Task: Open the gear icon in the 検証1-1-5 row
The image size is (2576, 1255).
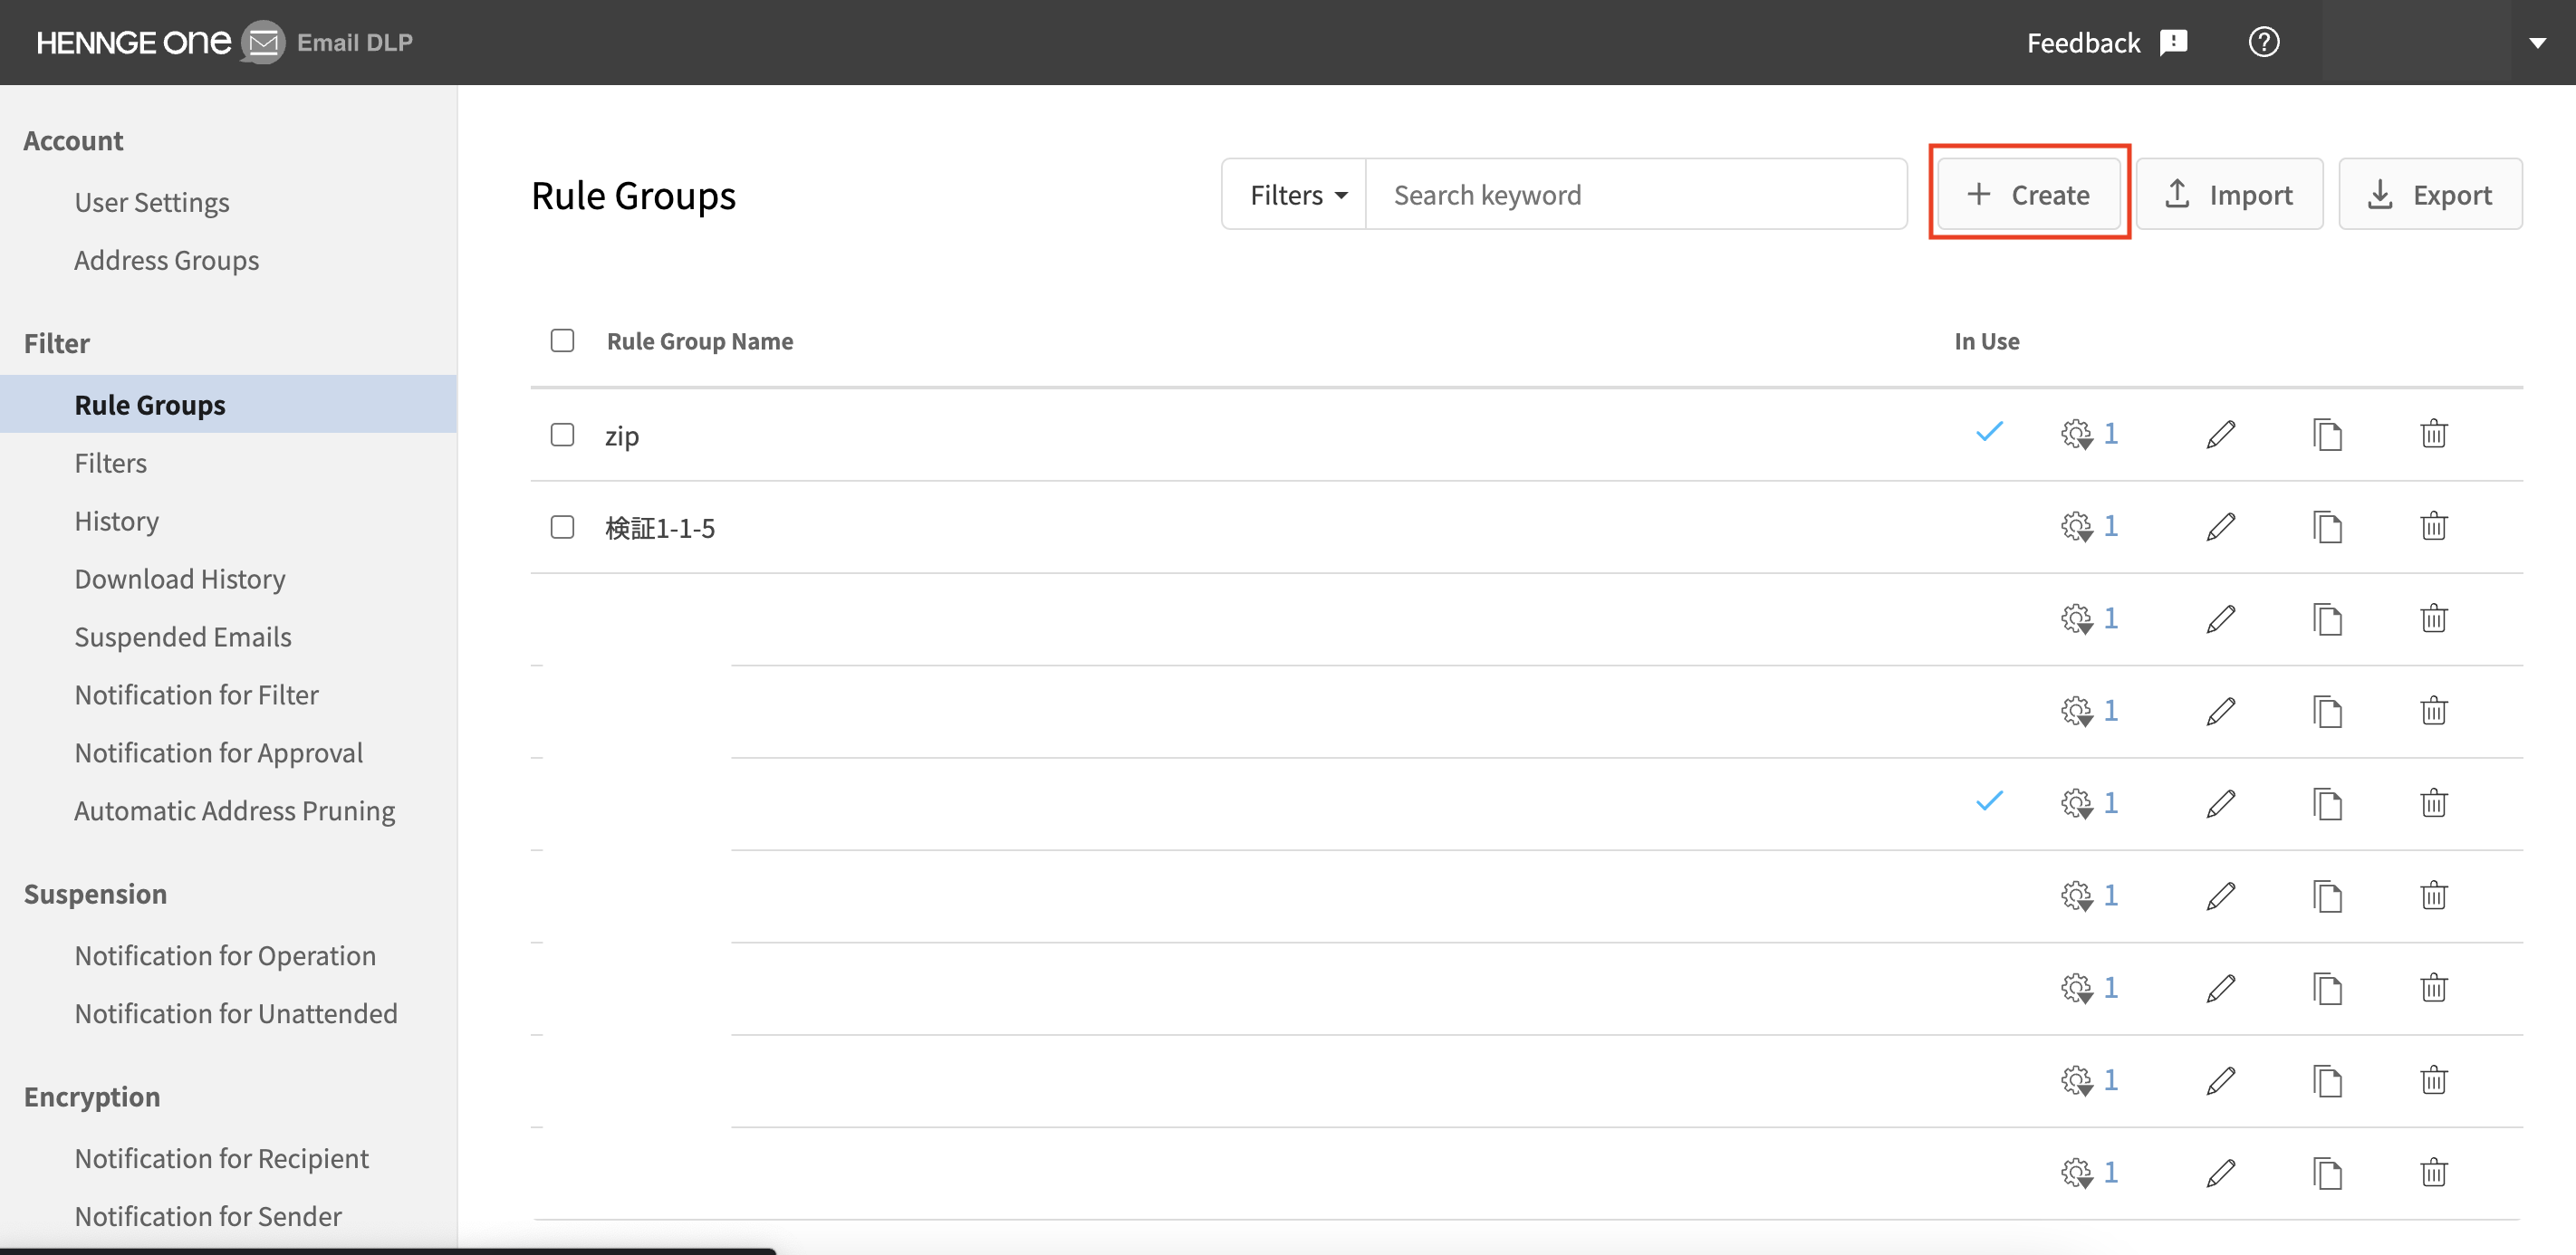Action: point(2076,527)
